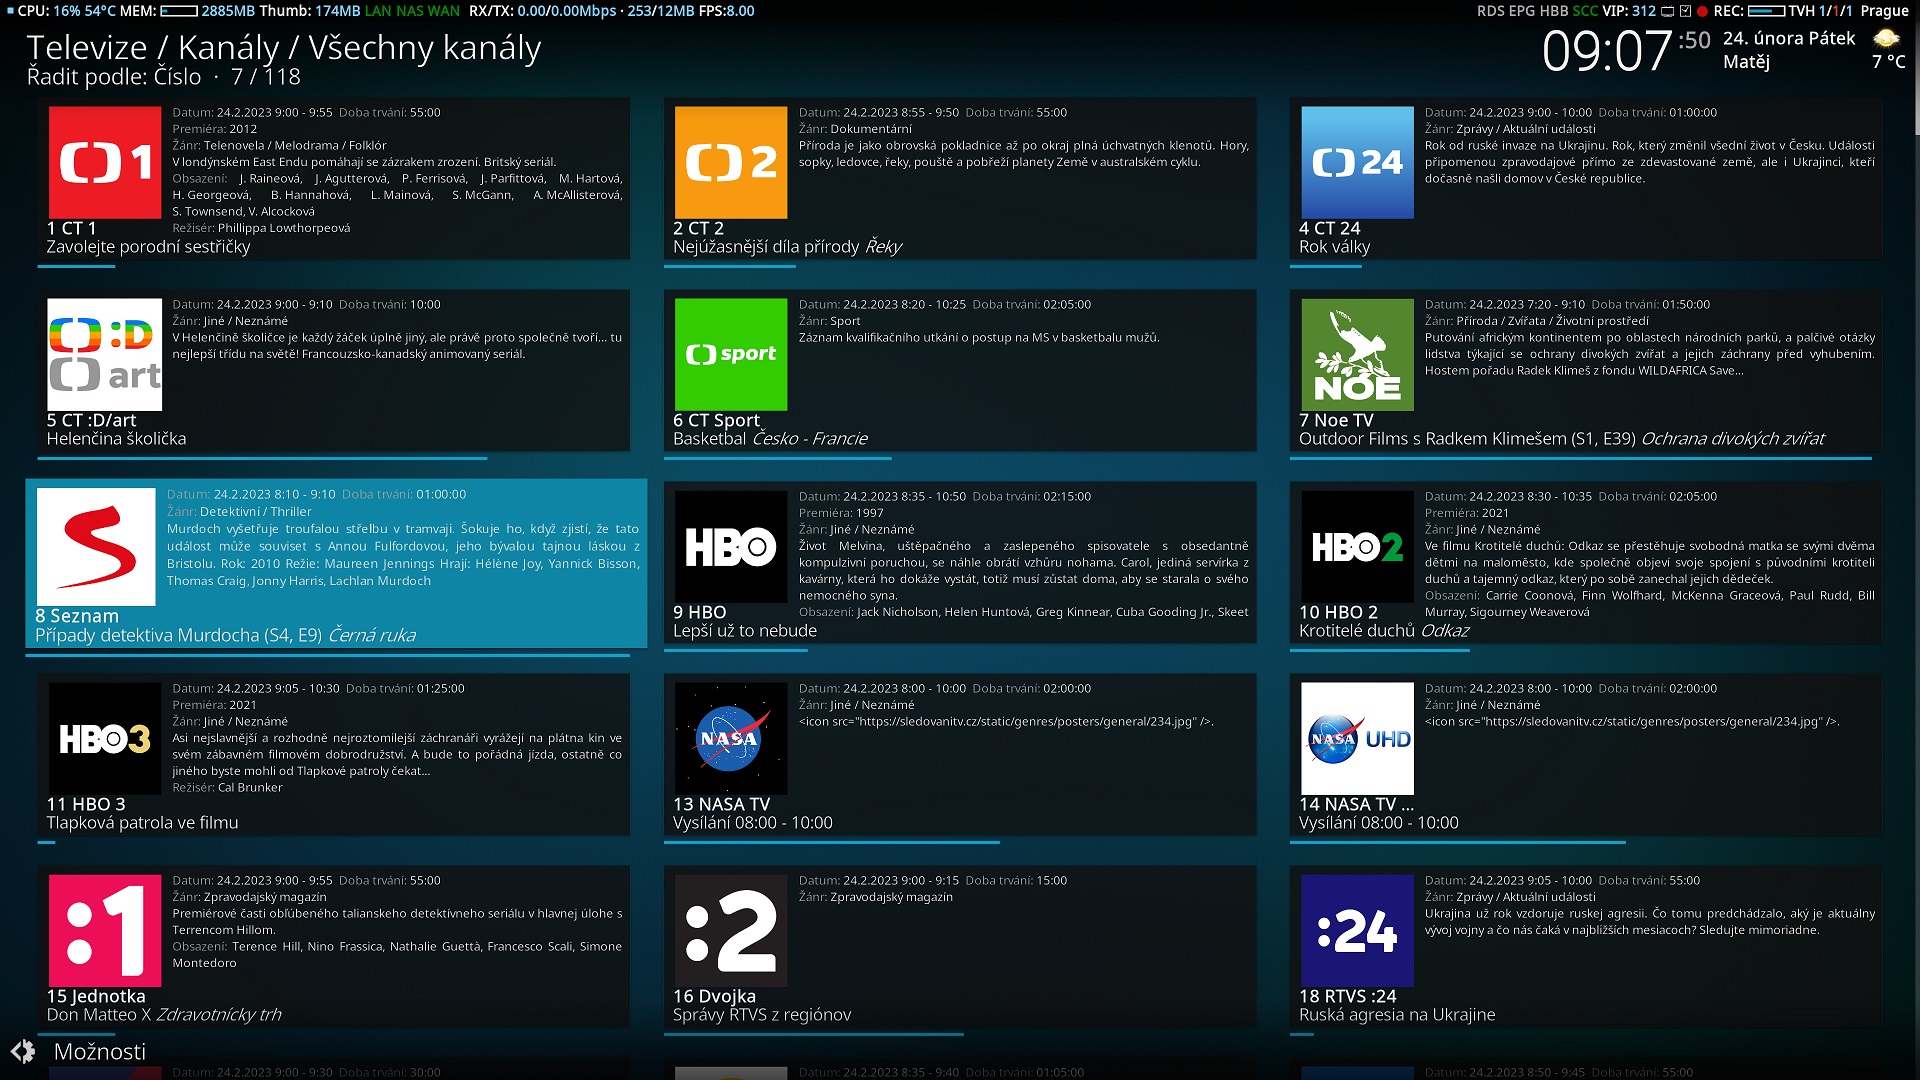Click the red REC recording indicator
This screenshot has height=1080, width=1920.
tap(1702, 11)
